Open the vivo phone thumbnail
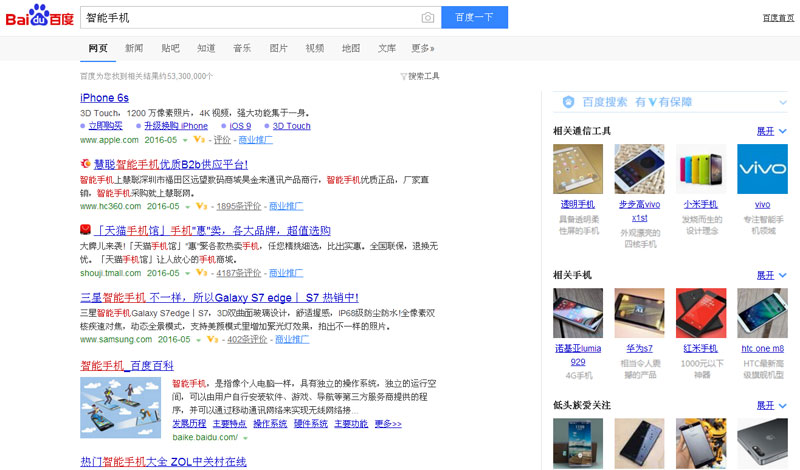 762,168
